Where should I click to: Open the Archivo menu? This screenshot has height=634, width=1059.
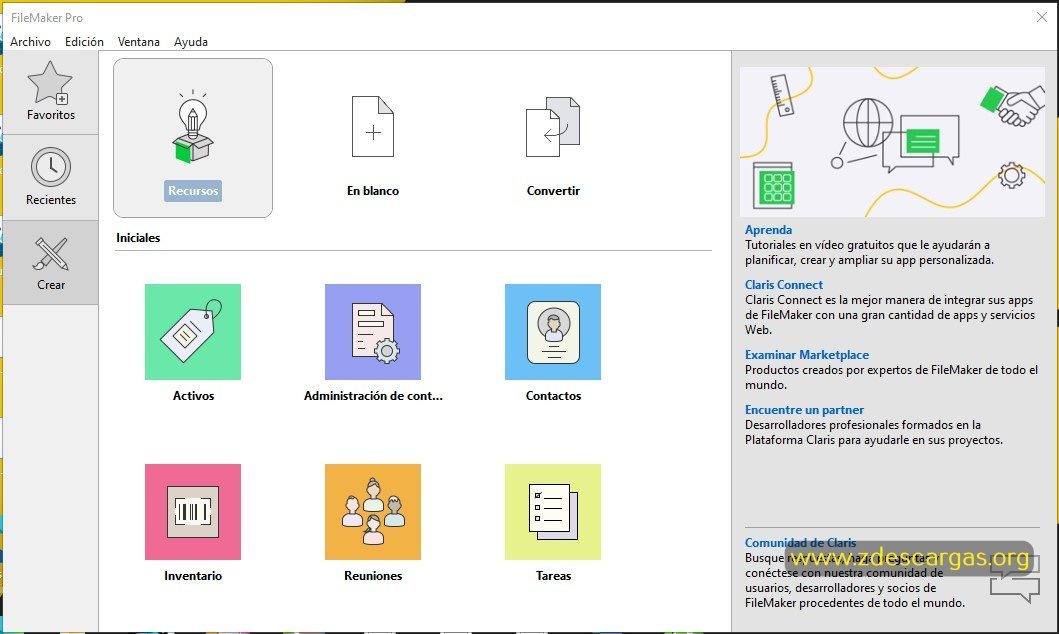(30, 42)
